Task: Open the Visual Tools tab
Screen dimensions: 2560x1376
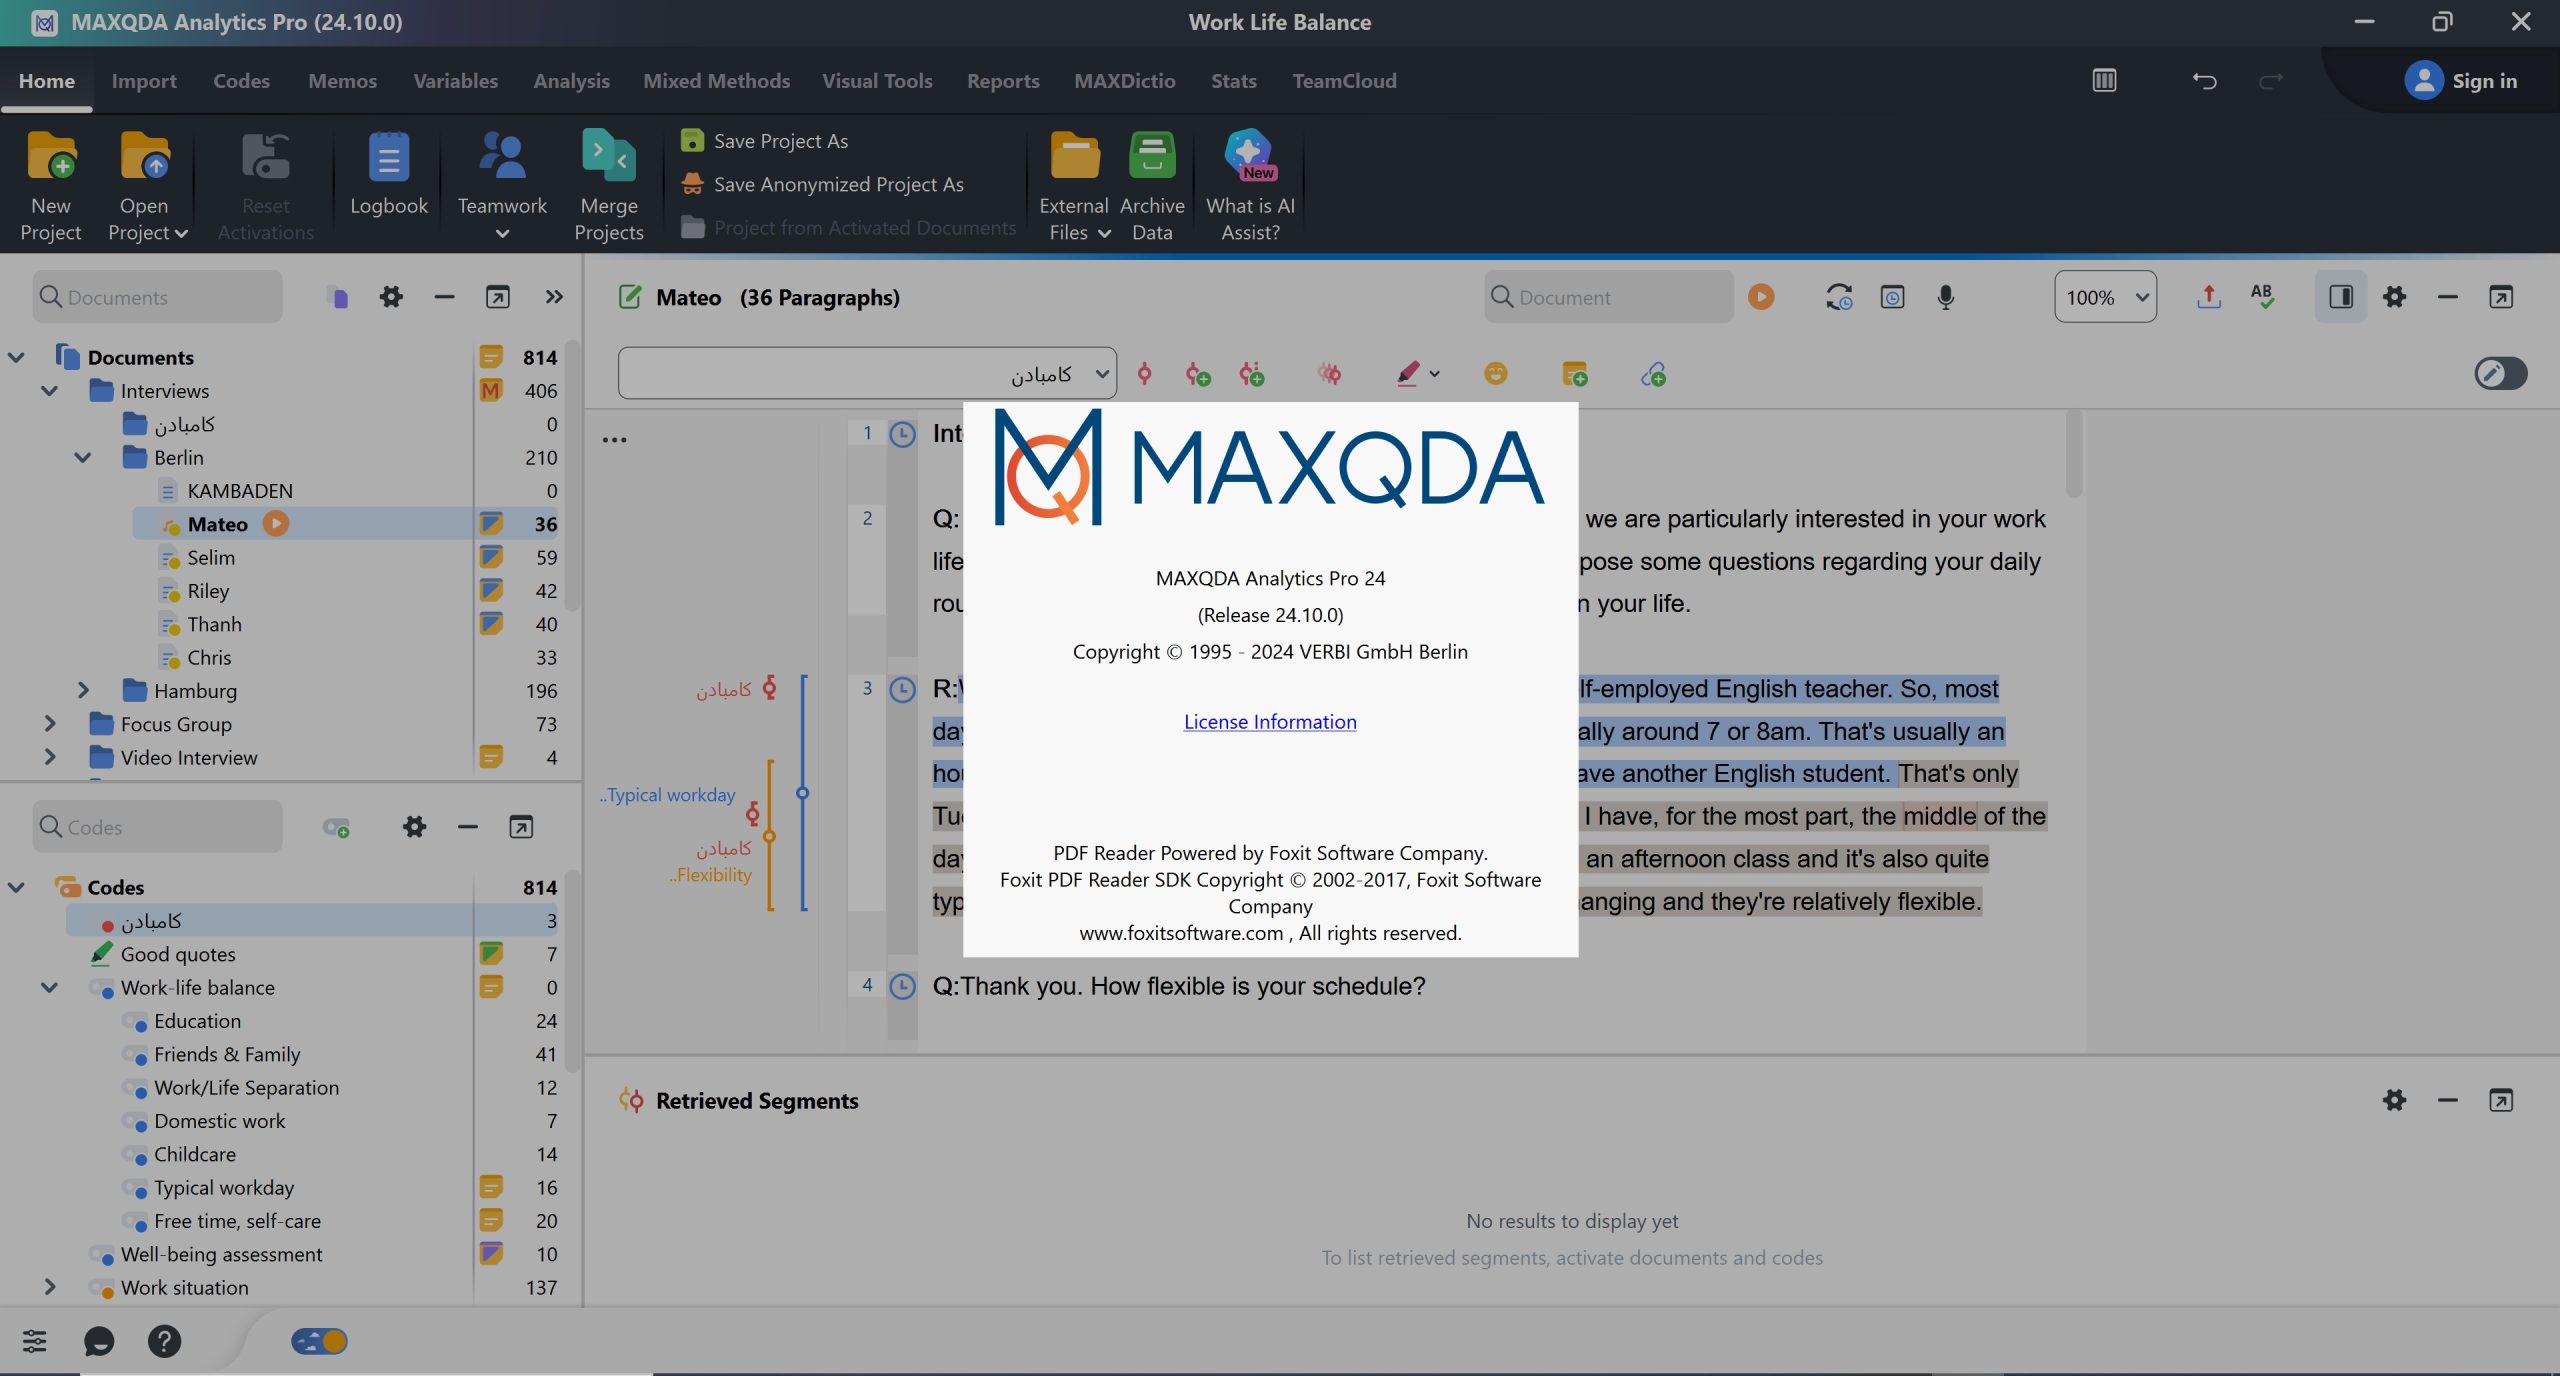Action: [x=877, y=81]
